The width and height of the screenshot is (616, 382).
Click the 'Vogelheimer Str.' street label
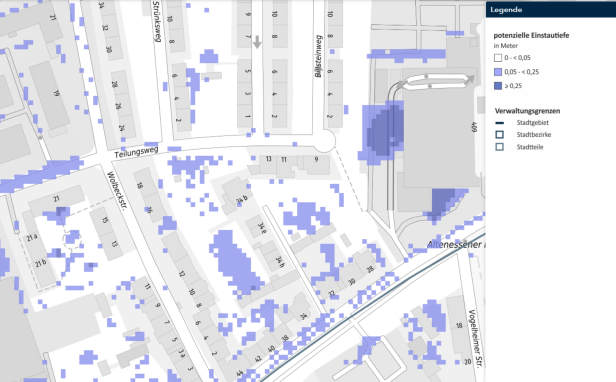coord(476,338)
